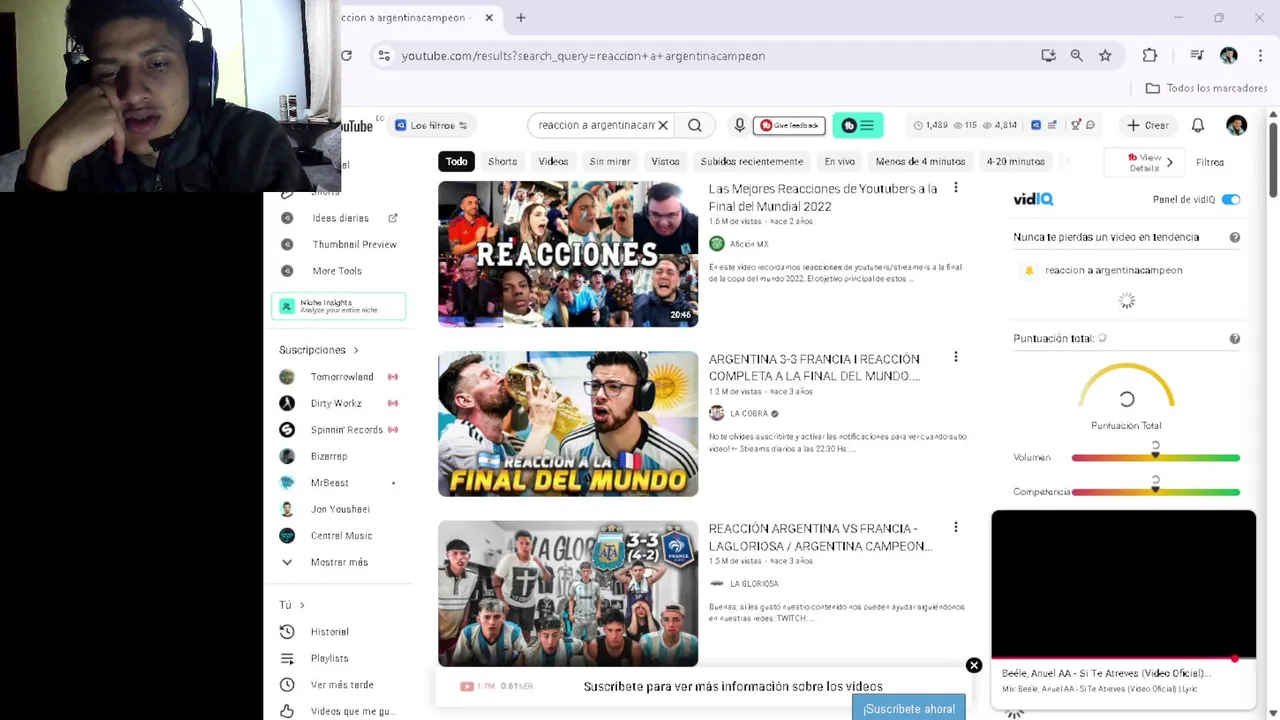Adjust the Competencia score slider
Viewport: 1280px width, 720px height.
pos(1156,491)
